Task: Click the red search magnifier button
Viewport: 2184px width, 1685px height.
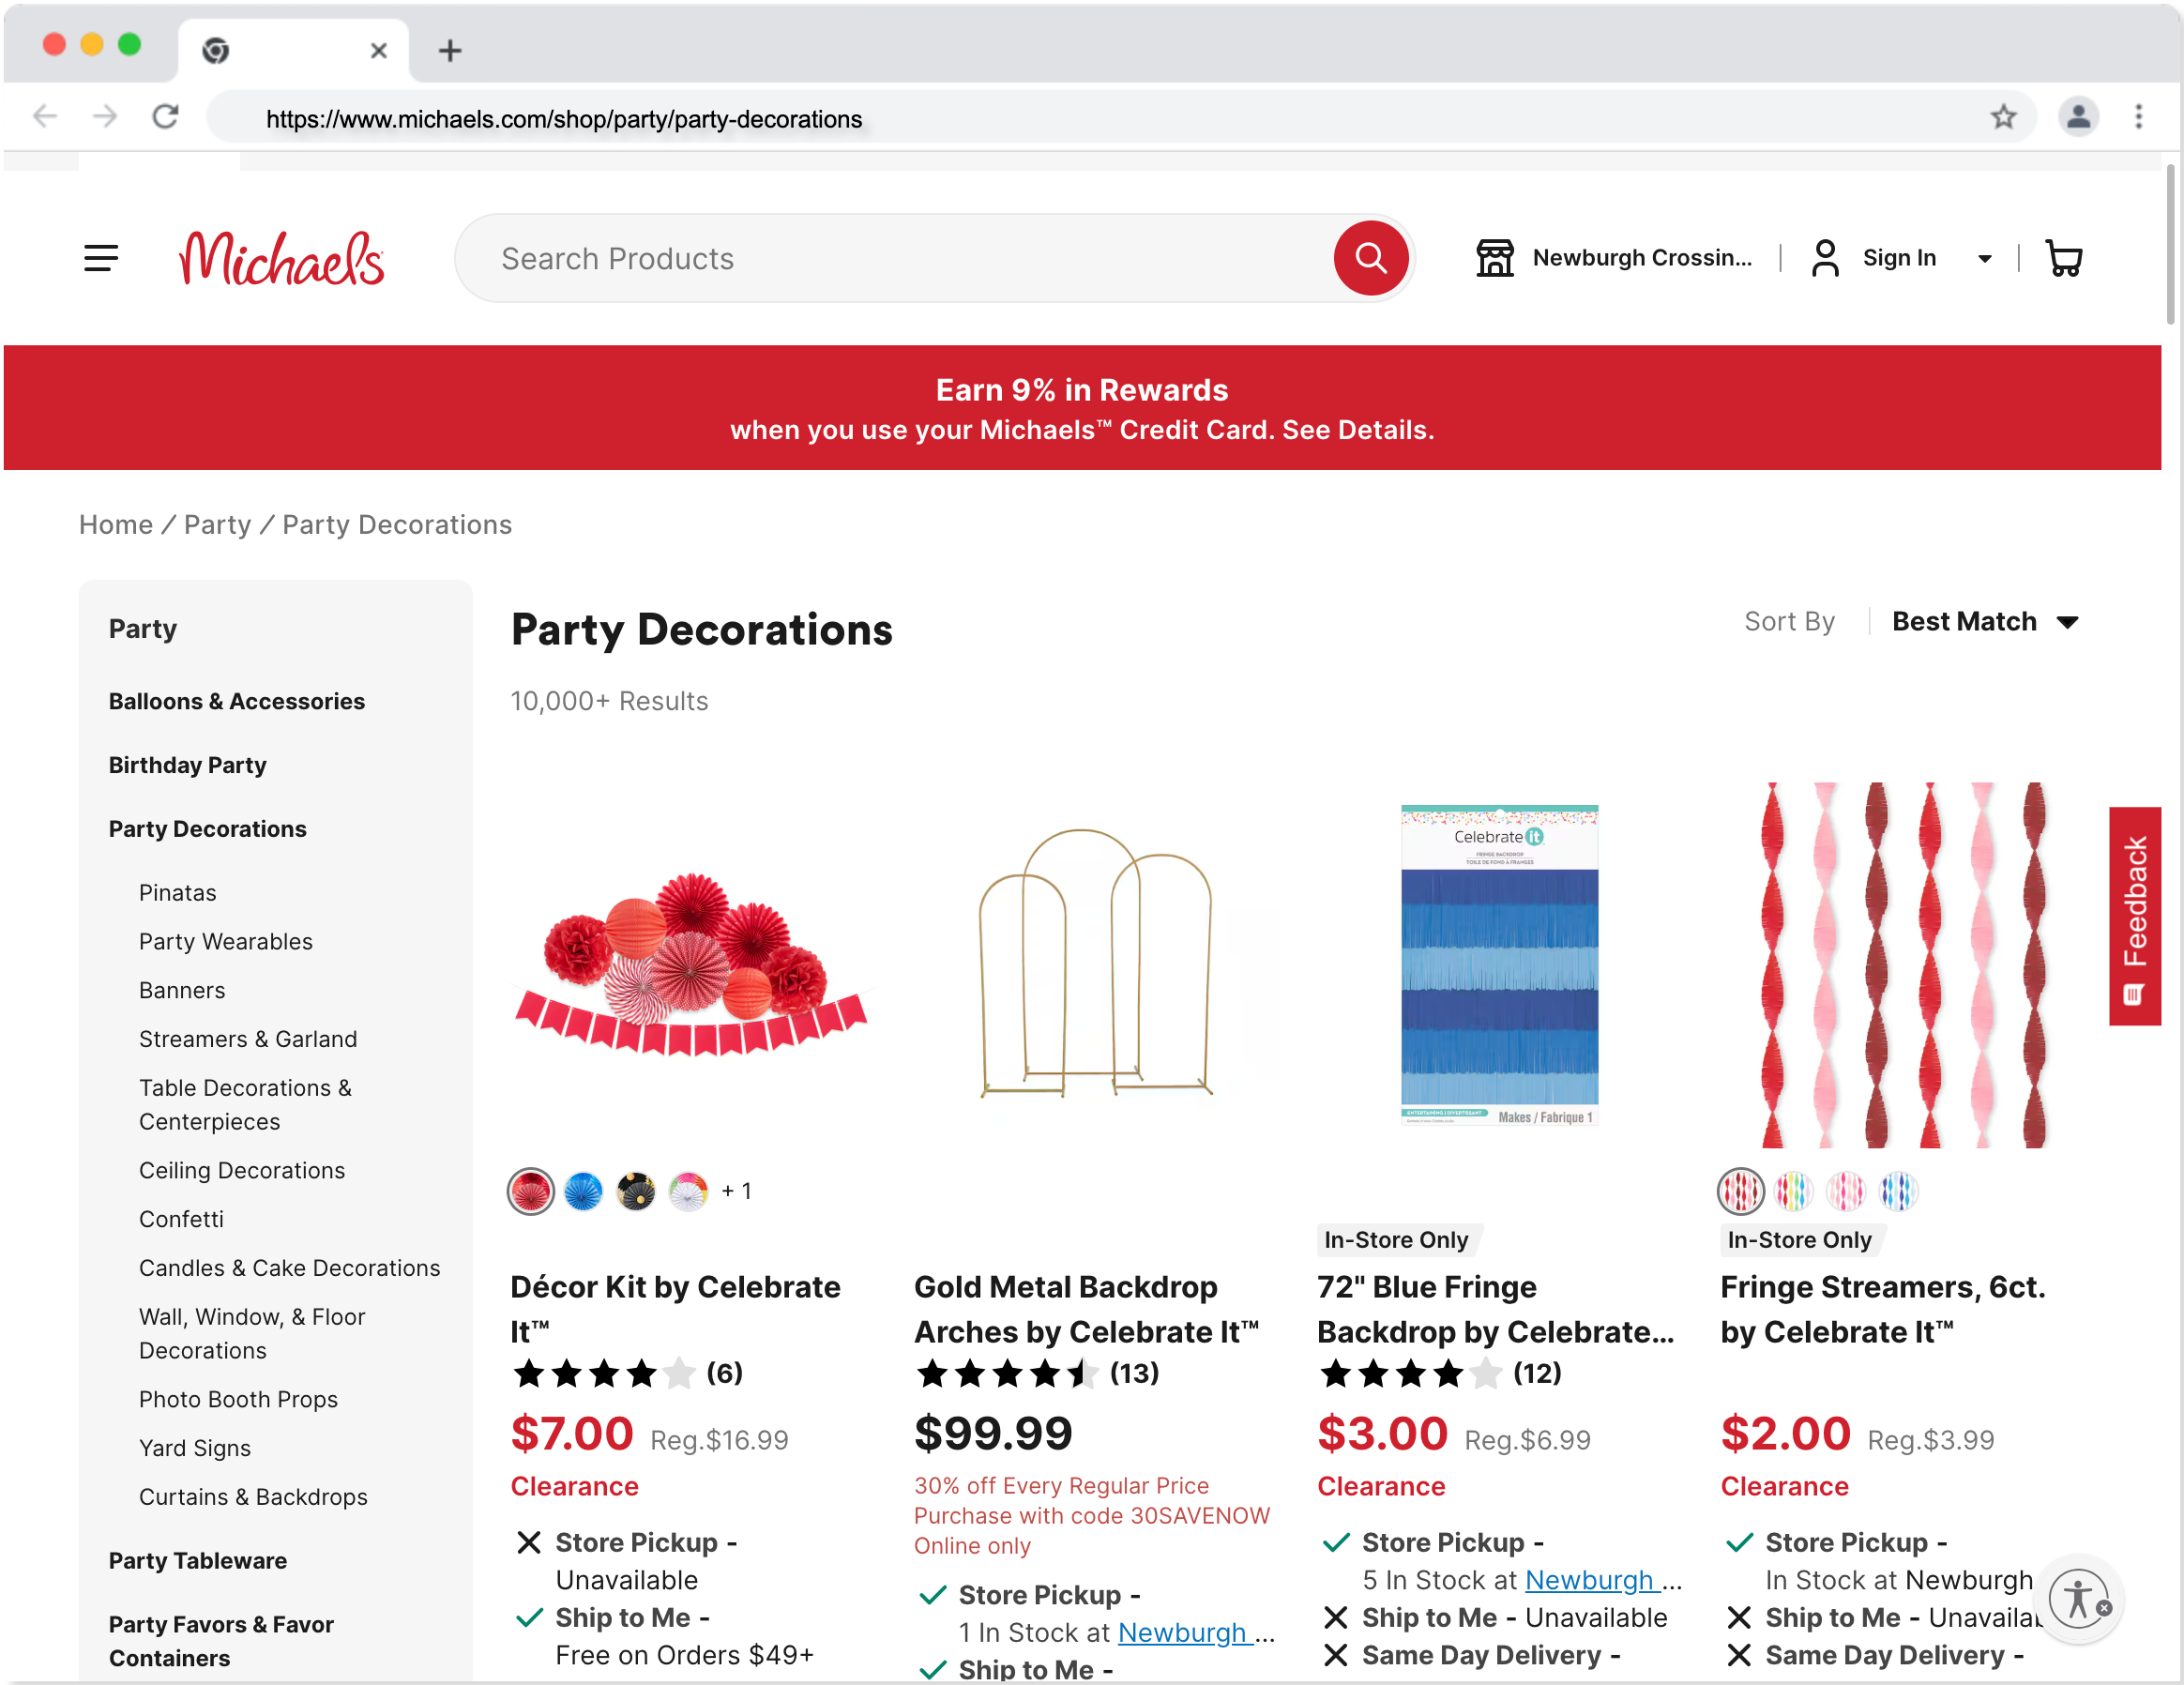Action: tap(1370, 258)
